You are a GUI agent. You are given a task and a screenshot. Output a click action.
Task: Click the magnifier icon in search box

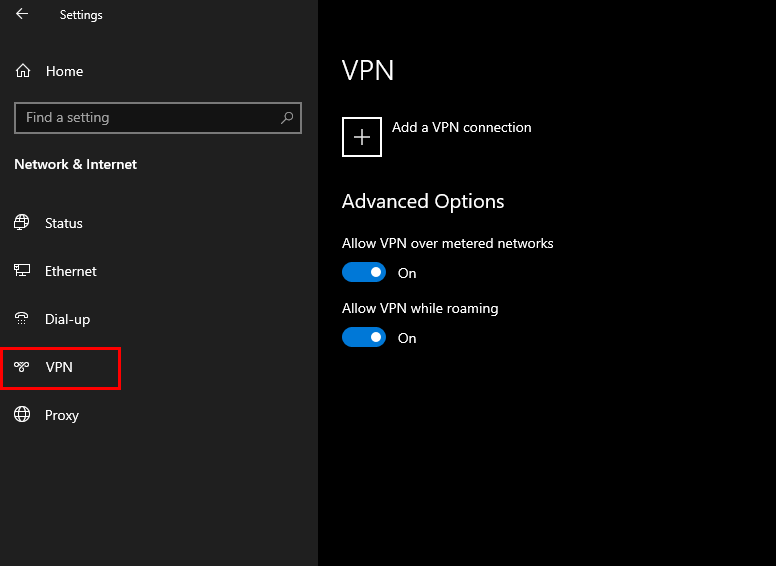pos(287,118)
